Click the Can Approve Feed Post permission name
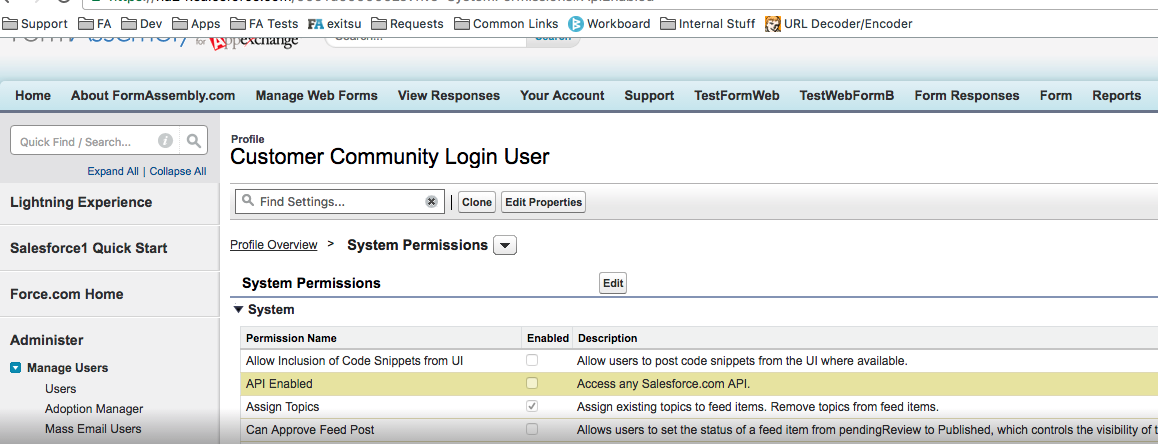Viewport: 1158px width, 444px height. (310, 430)
